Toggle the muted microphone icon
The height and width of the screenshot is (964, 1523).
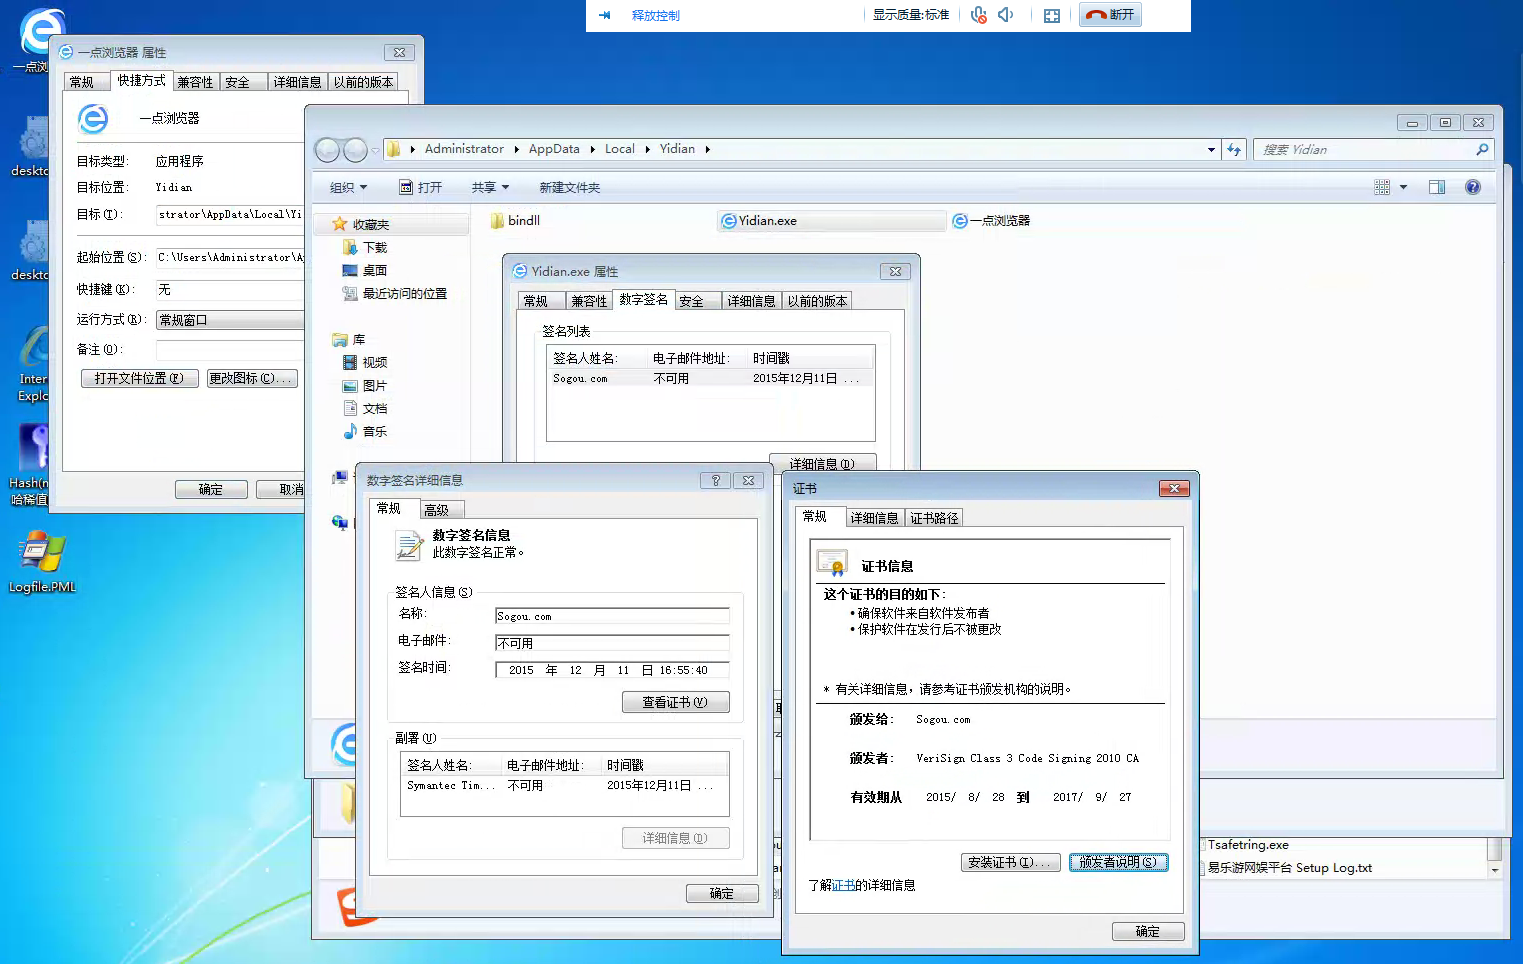click(978, 15)
